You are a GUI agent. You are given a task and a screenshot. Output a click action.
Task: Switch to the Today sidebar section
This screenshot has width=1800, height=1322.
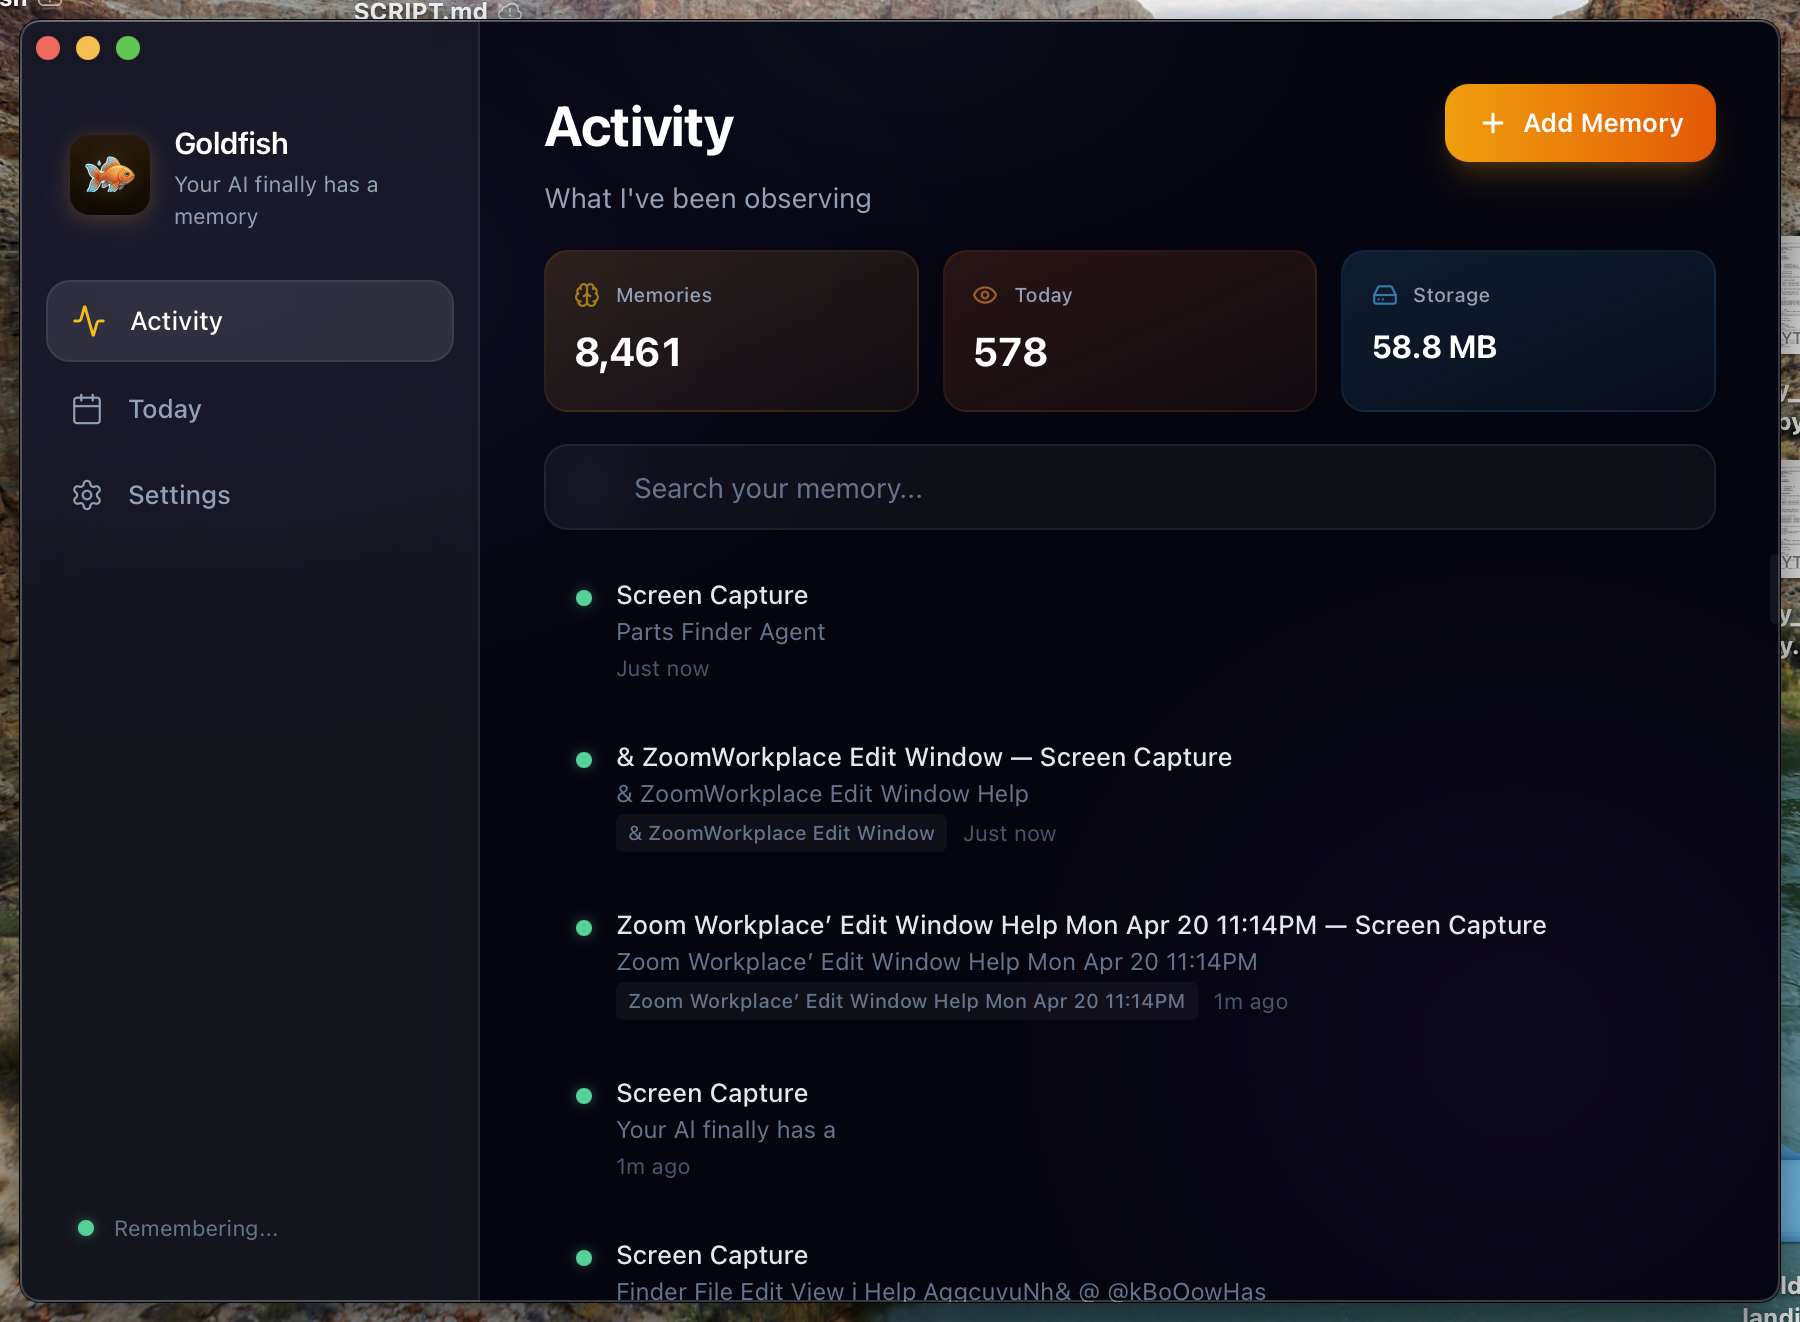(x=250, y=409)
